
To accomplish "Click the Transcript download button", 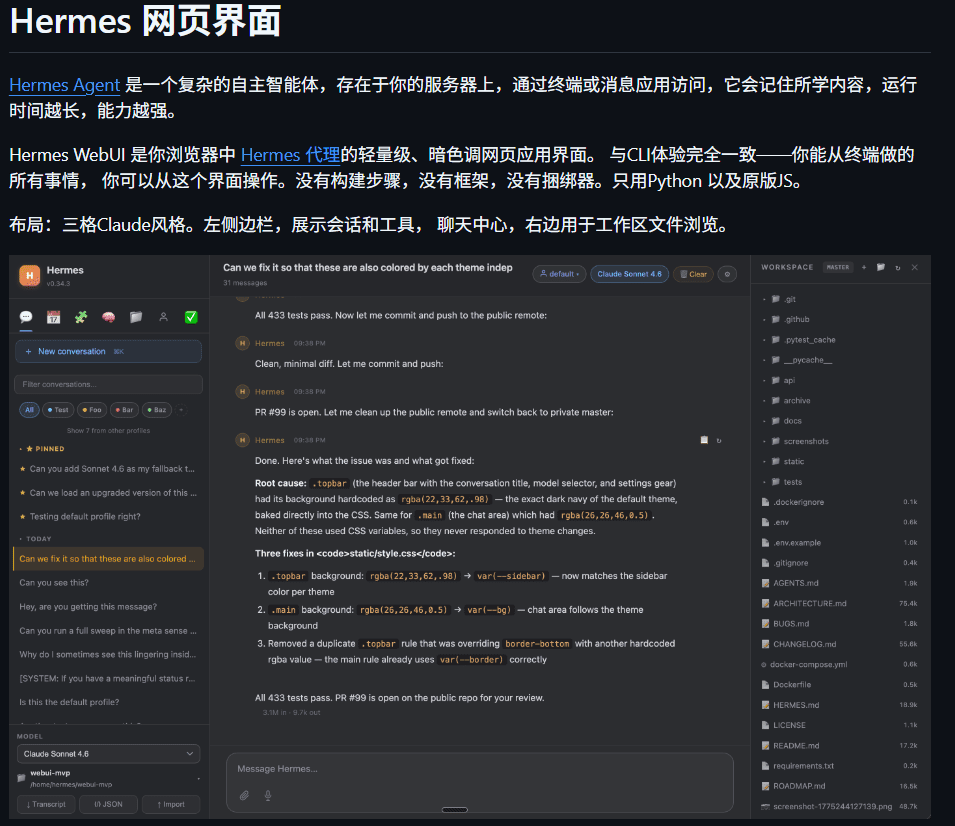I will (x=46, y=804).
